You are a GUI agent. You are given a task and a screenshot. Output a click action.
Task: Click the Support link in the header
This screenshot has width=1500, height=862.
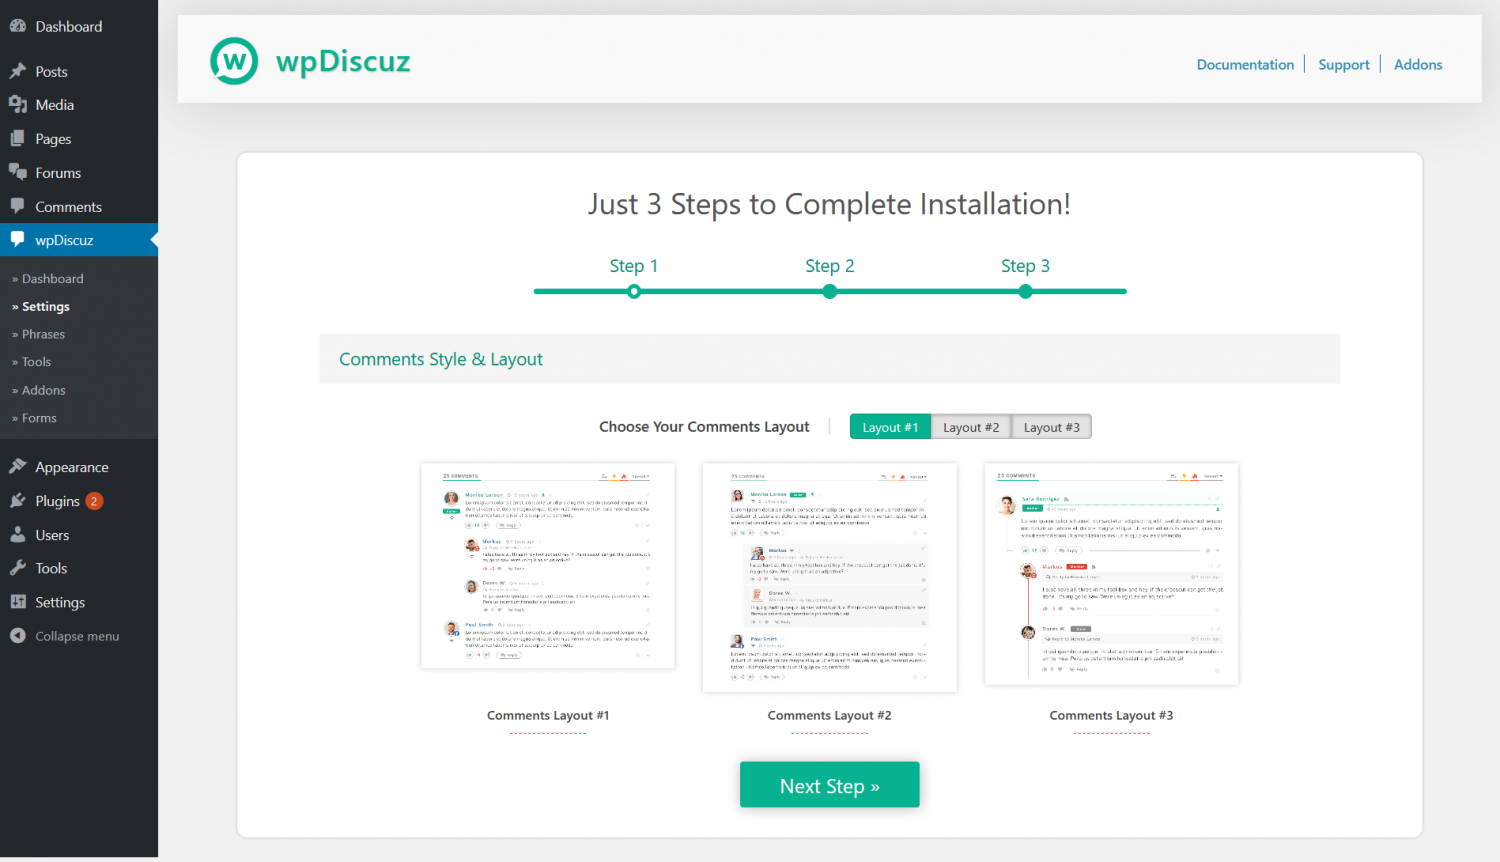pos(1343,64)
